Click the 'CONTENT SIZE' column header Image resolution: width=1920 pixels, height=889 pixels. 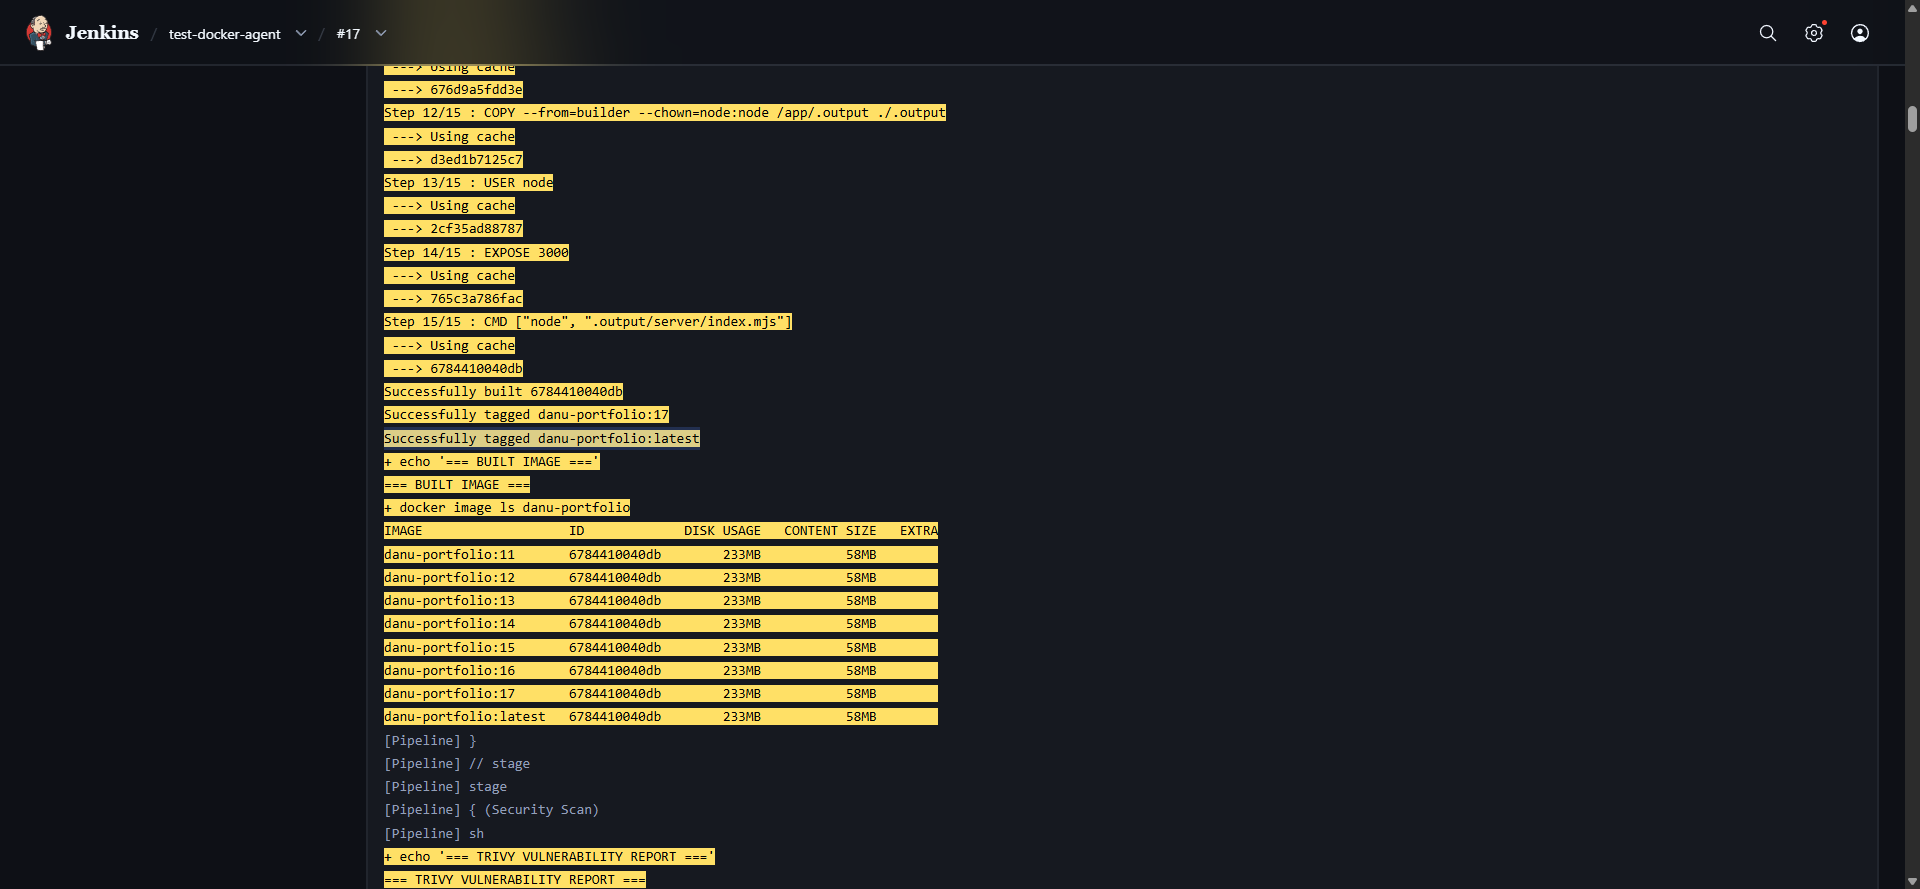[830, 531]
